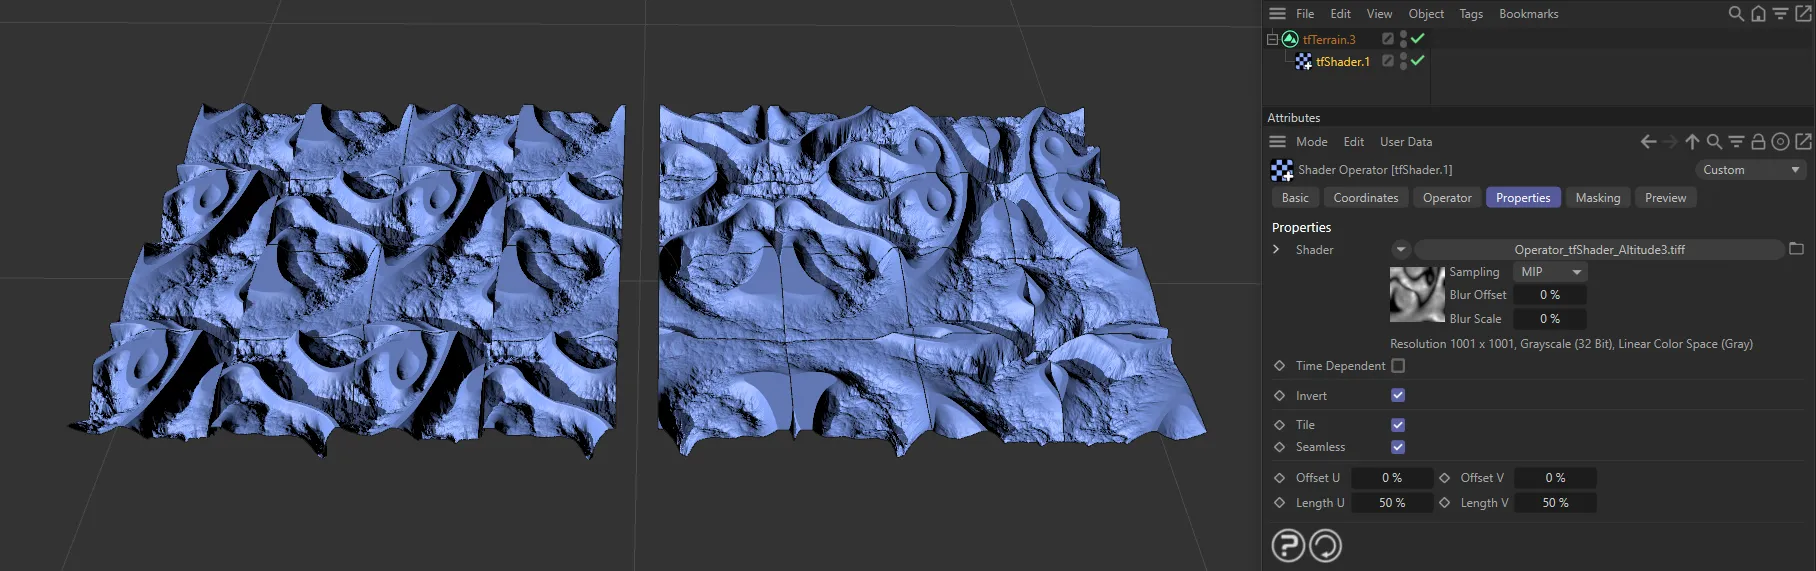The height and width of the screenshot is (571, 1816).
Task: Open the Edit menu in Attributes
Action: (1353, 142)
